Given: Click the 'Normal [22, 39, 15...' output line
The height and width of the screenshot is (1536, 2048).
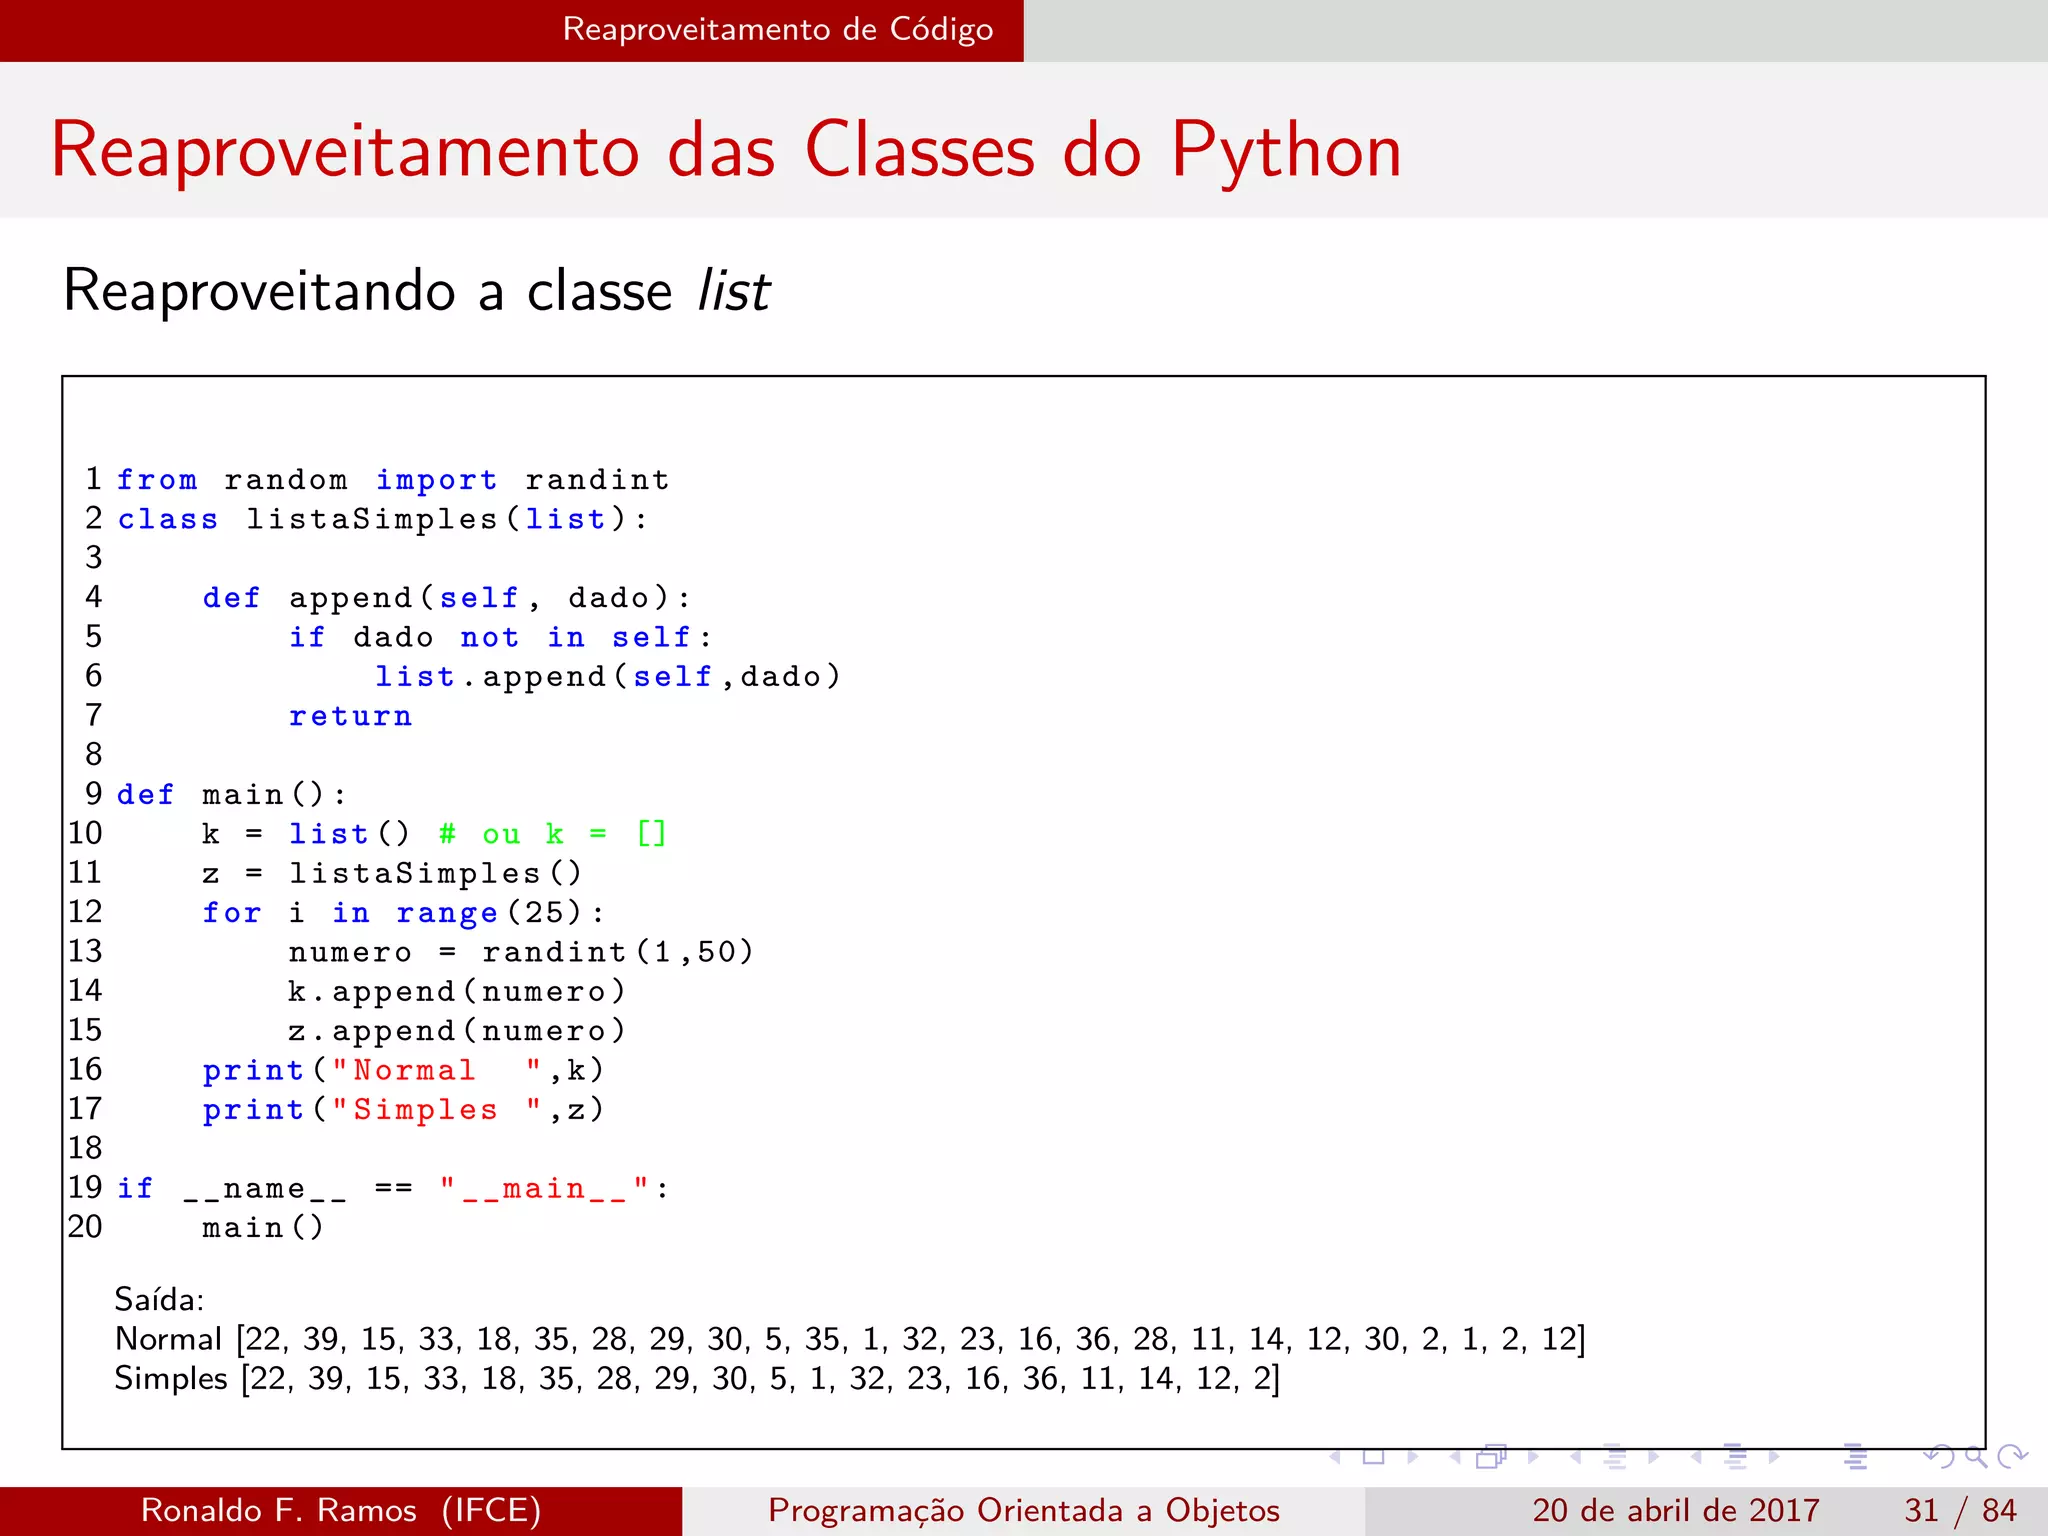Looking at the screenshot, I should (850, 1340).
